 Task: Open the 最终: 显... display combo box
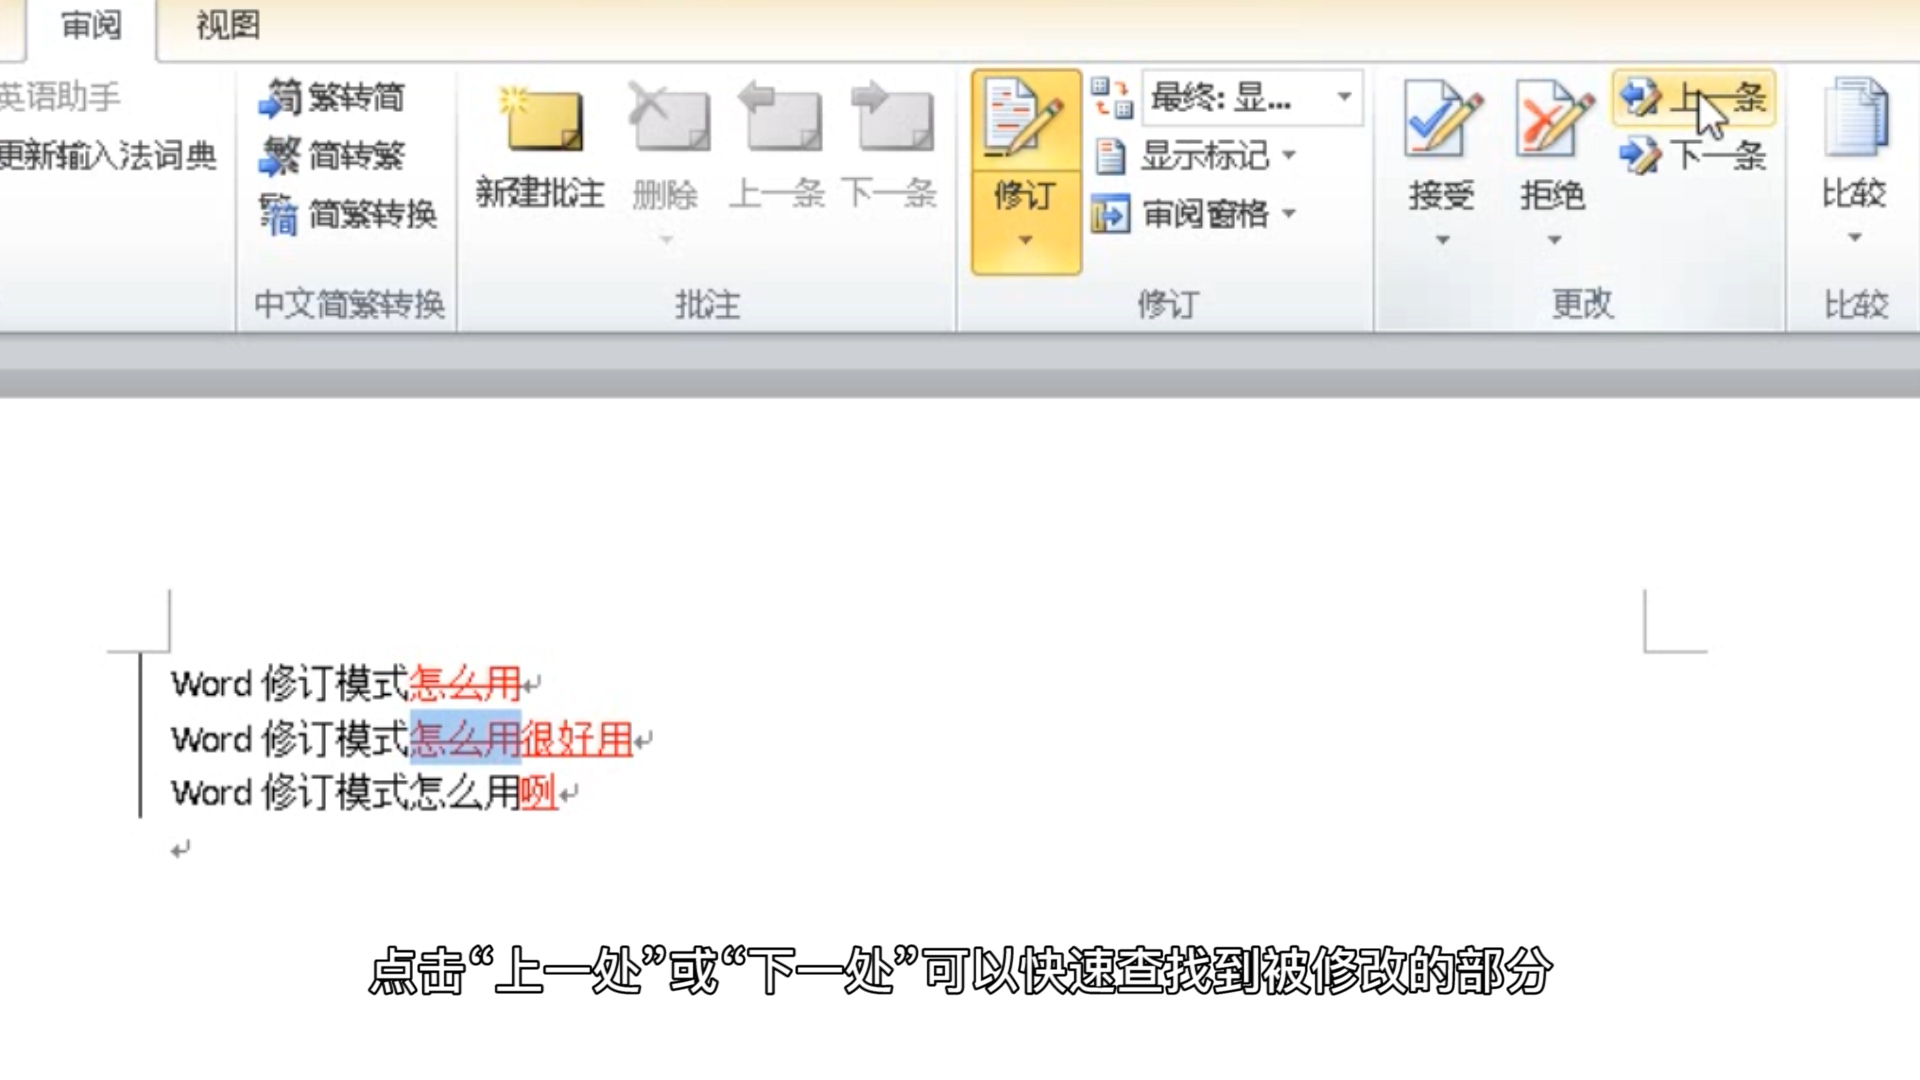tap(1252, 98)
